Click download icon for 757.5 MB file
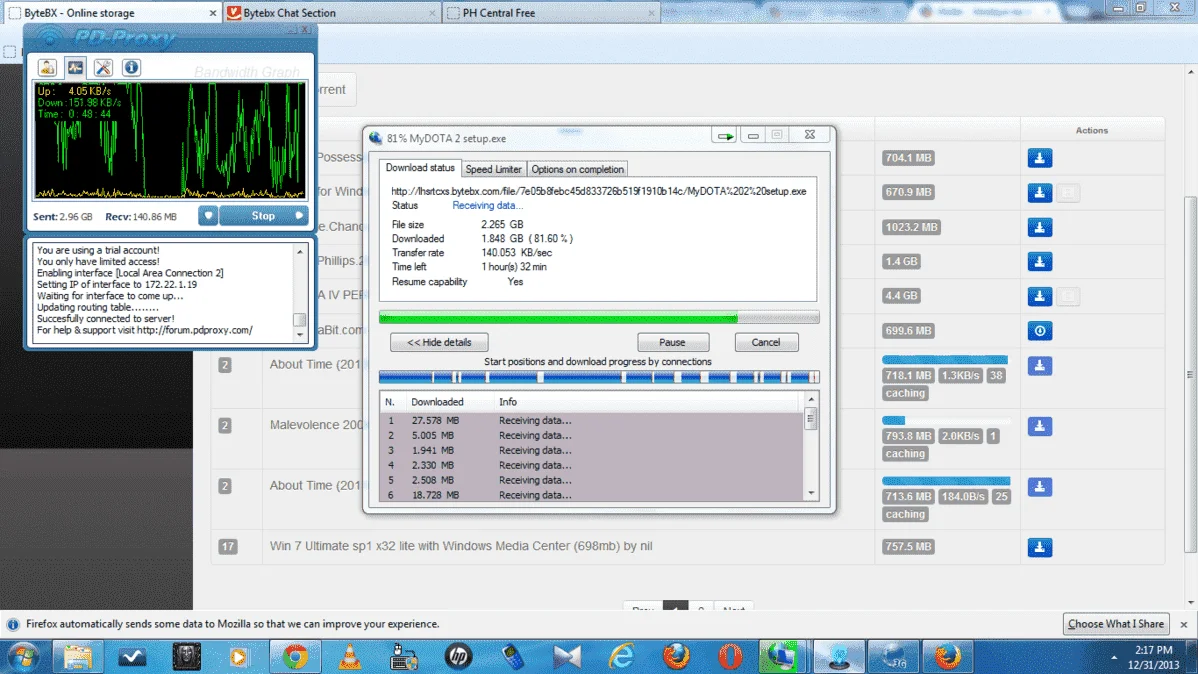The height and width of the screenshot is (674, 1198). pos(1039,547)
